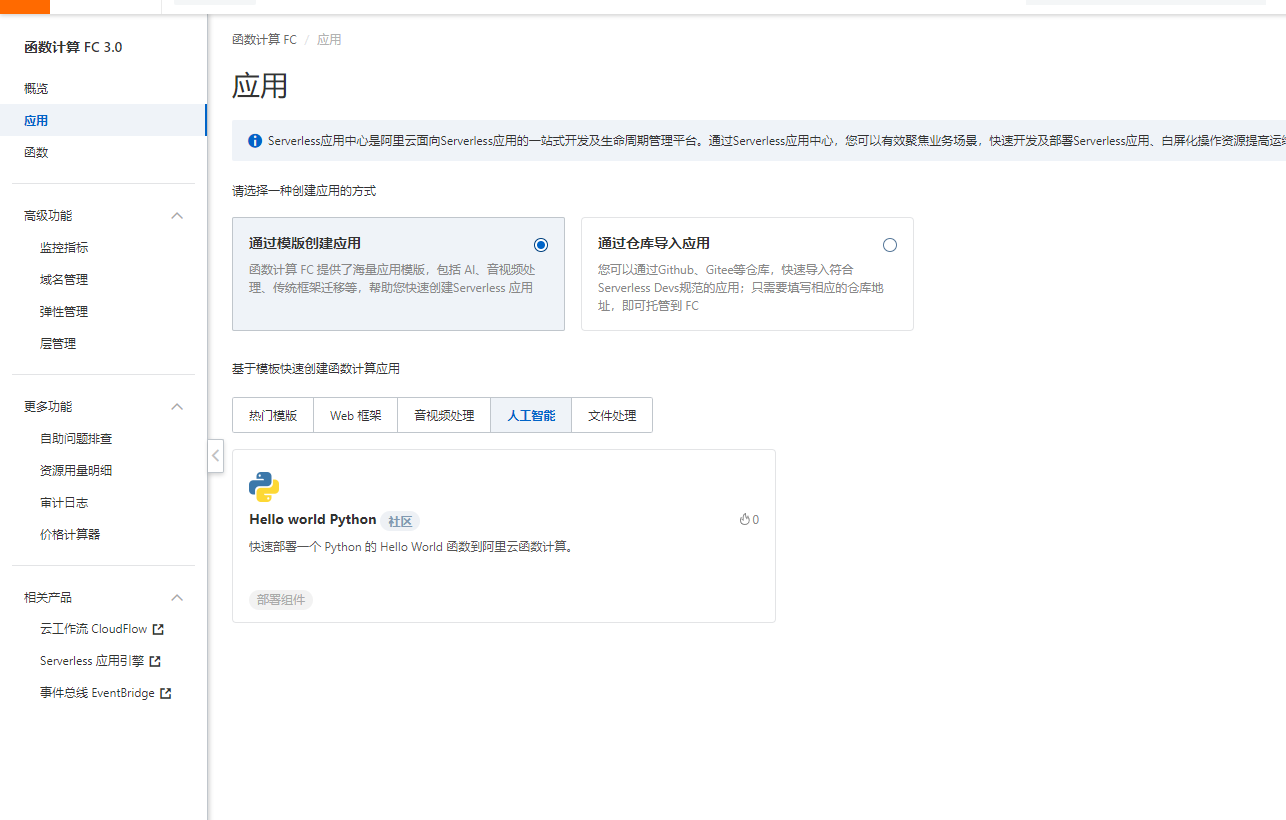Viewport: 1286px width, 820px height.
Task: Collapse the 高级功能 section chevron
Action: pos(177,216)
